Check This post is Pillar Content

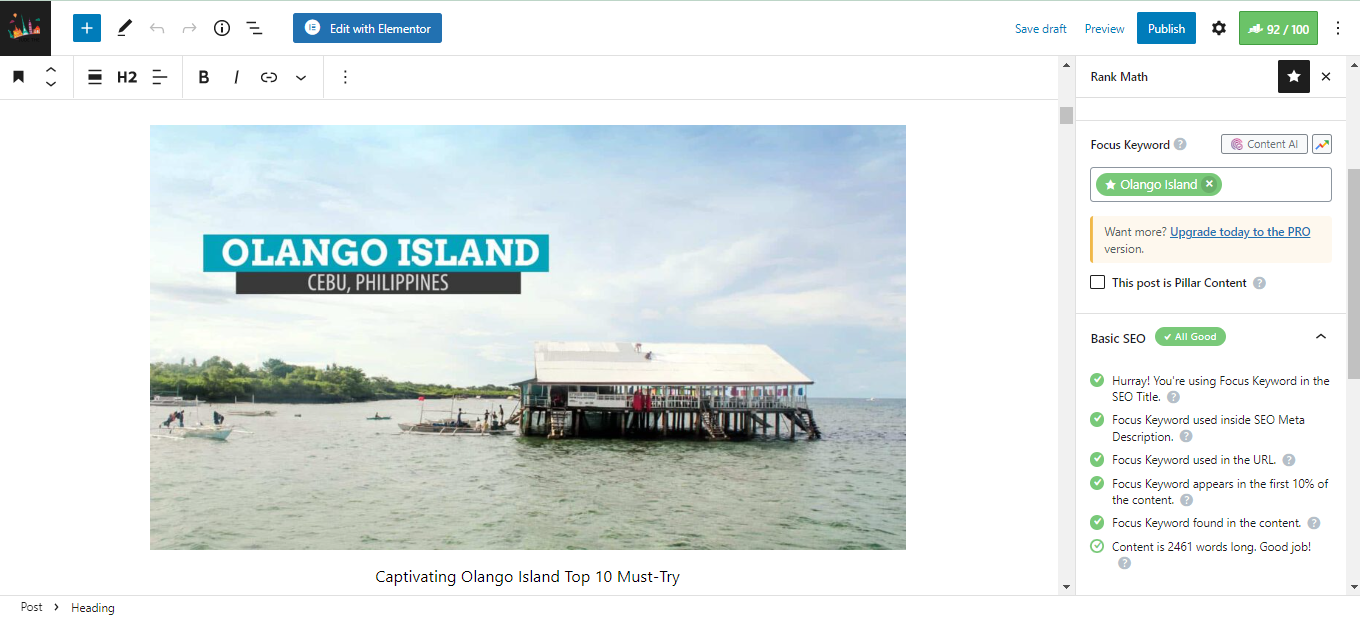pos(1098,283)
